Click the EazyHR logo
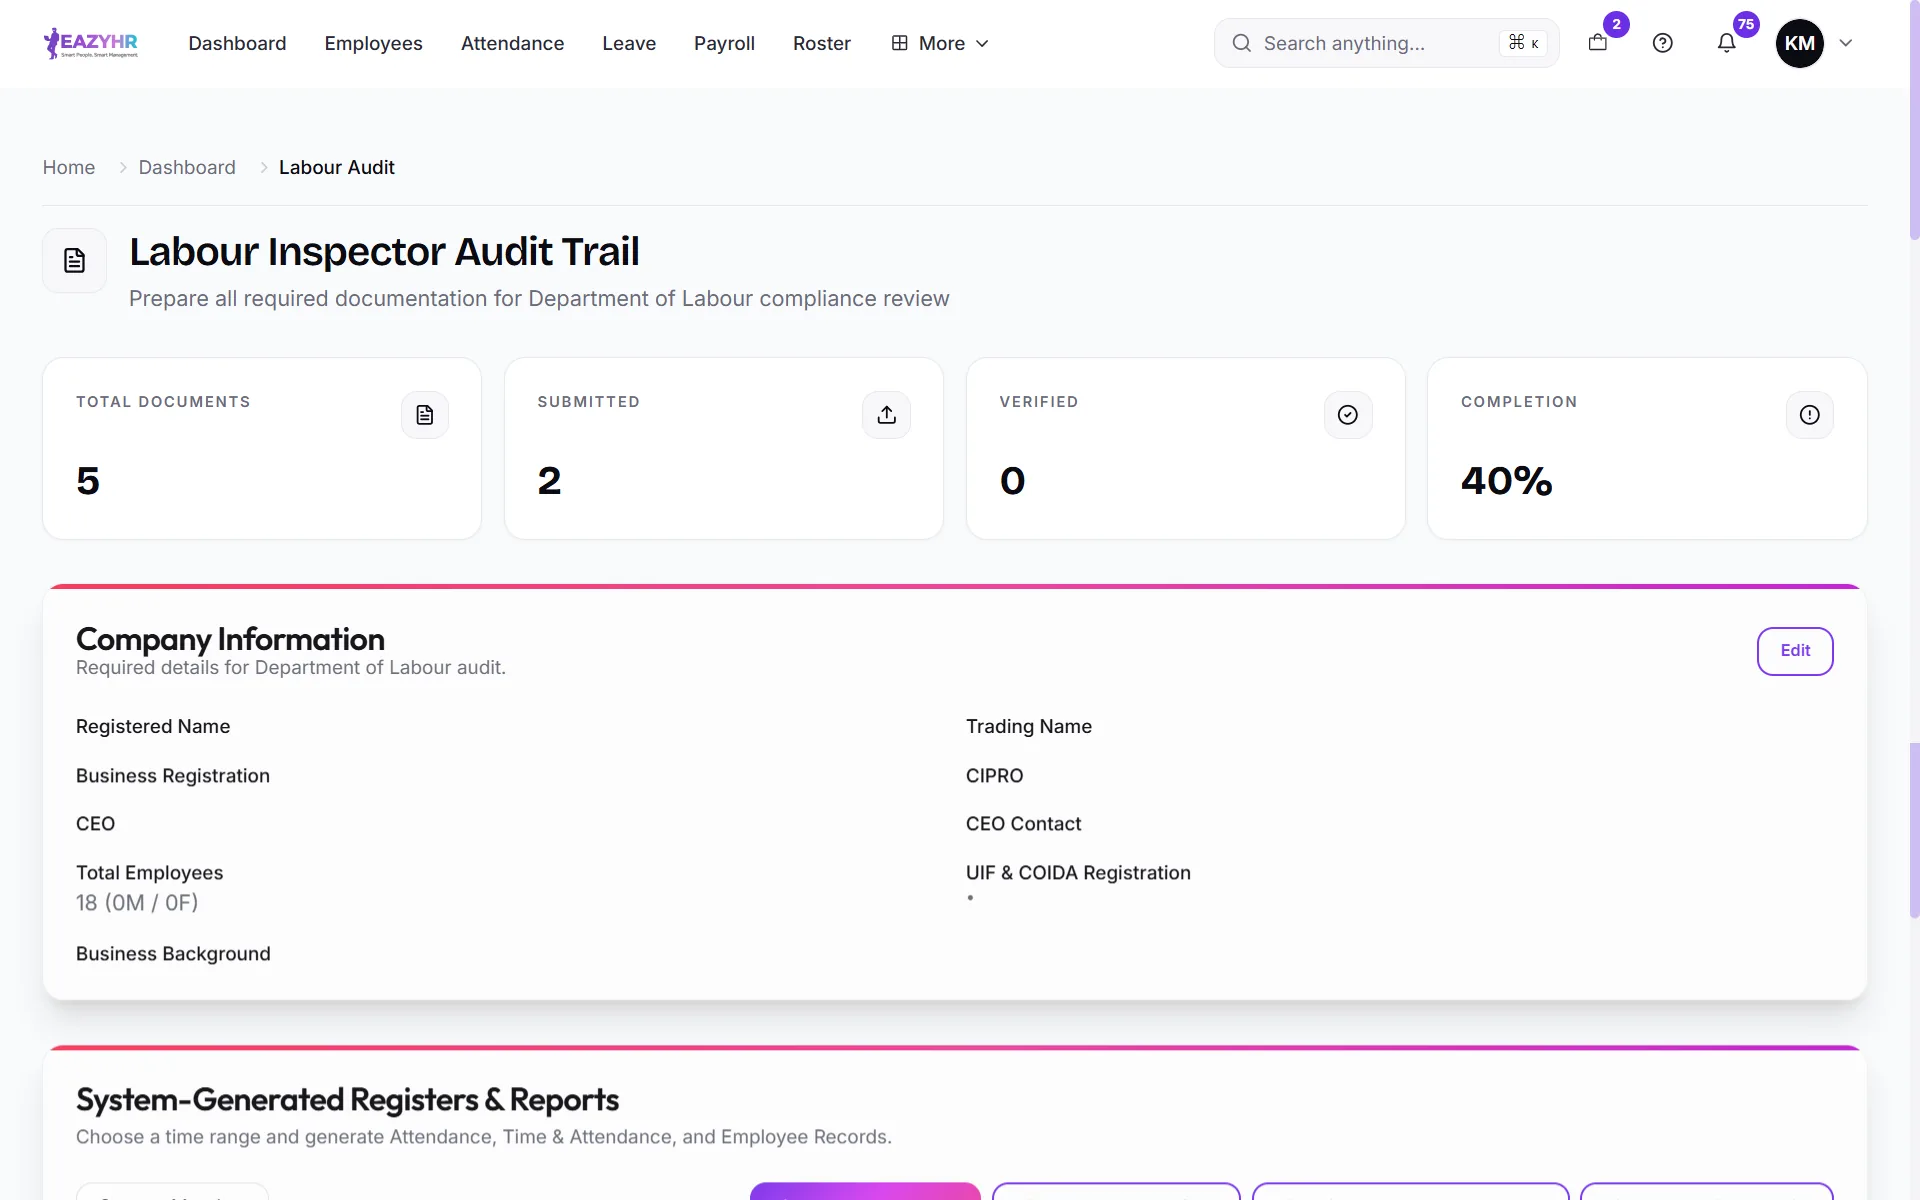 coord(91,43)
